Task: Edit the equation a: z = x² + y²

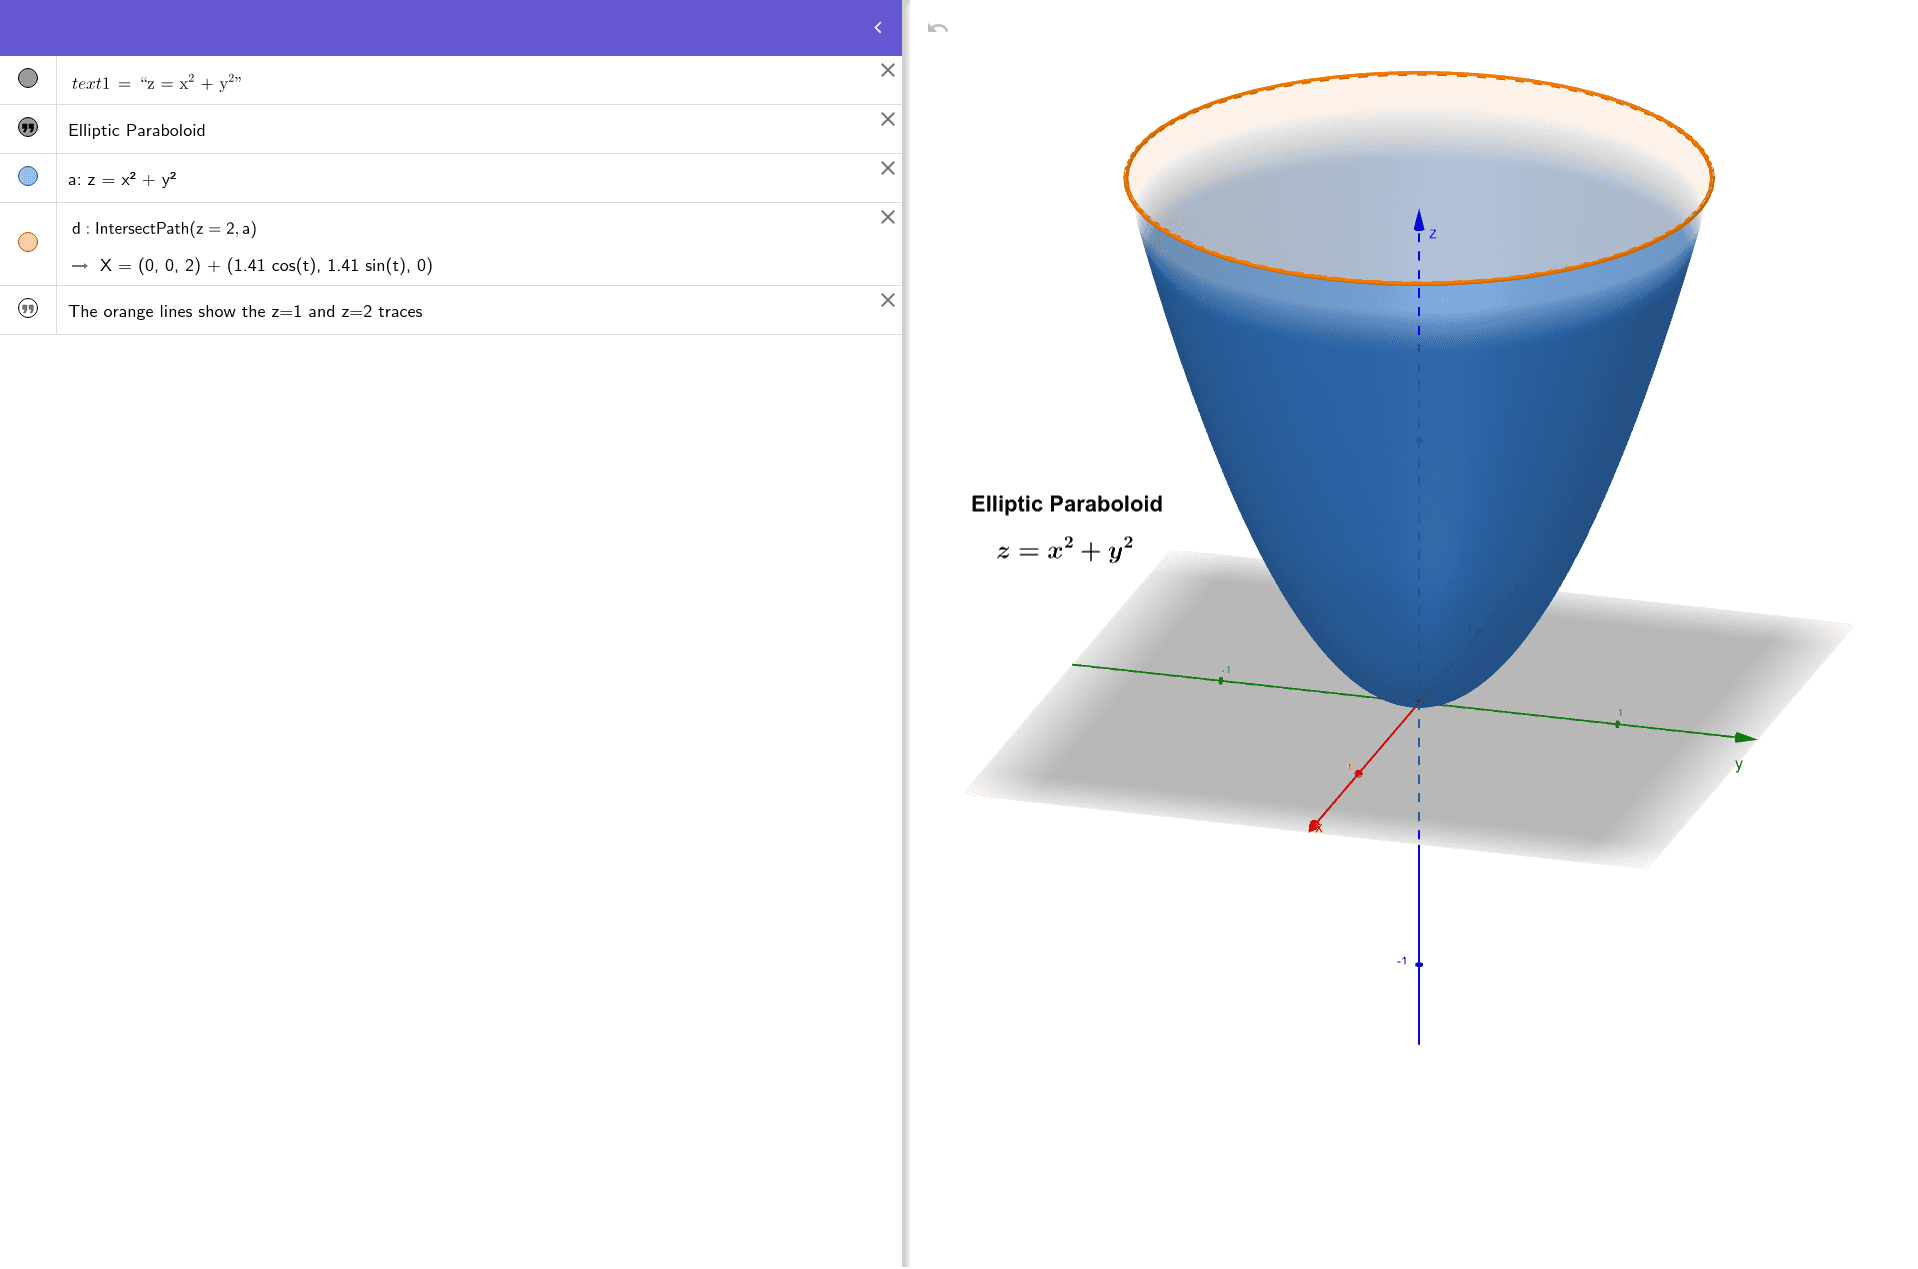Action: click(122, 180)
